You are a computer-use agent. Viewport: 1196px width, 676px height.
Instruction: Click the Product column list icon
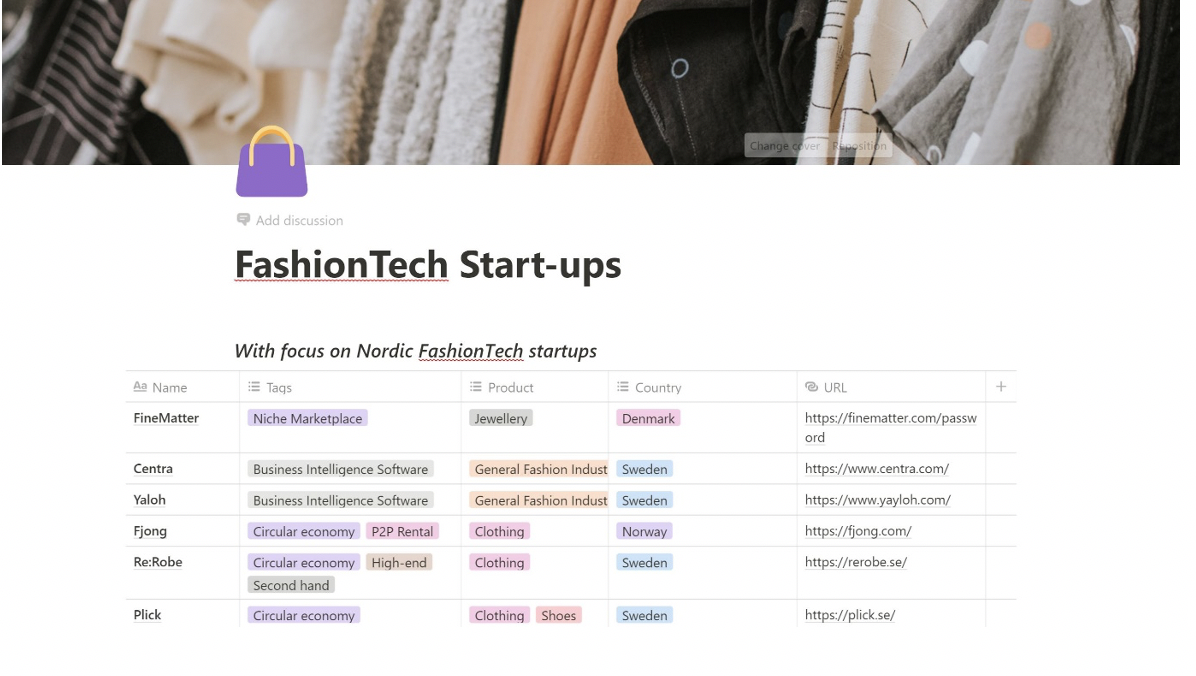pyautogui.click(x=476, y=387)
